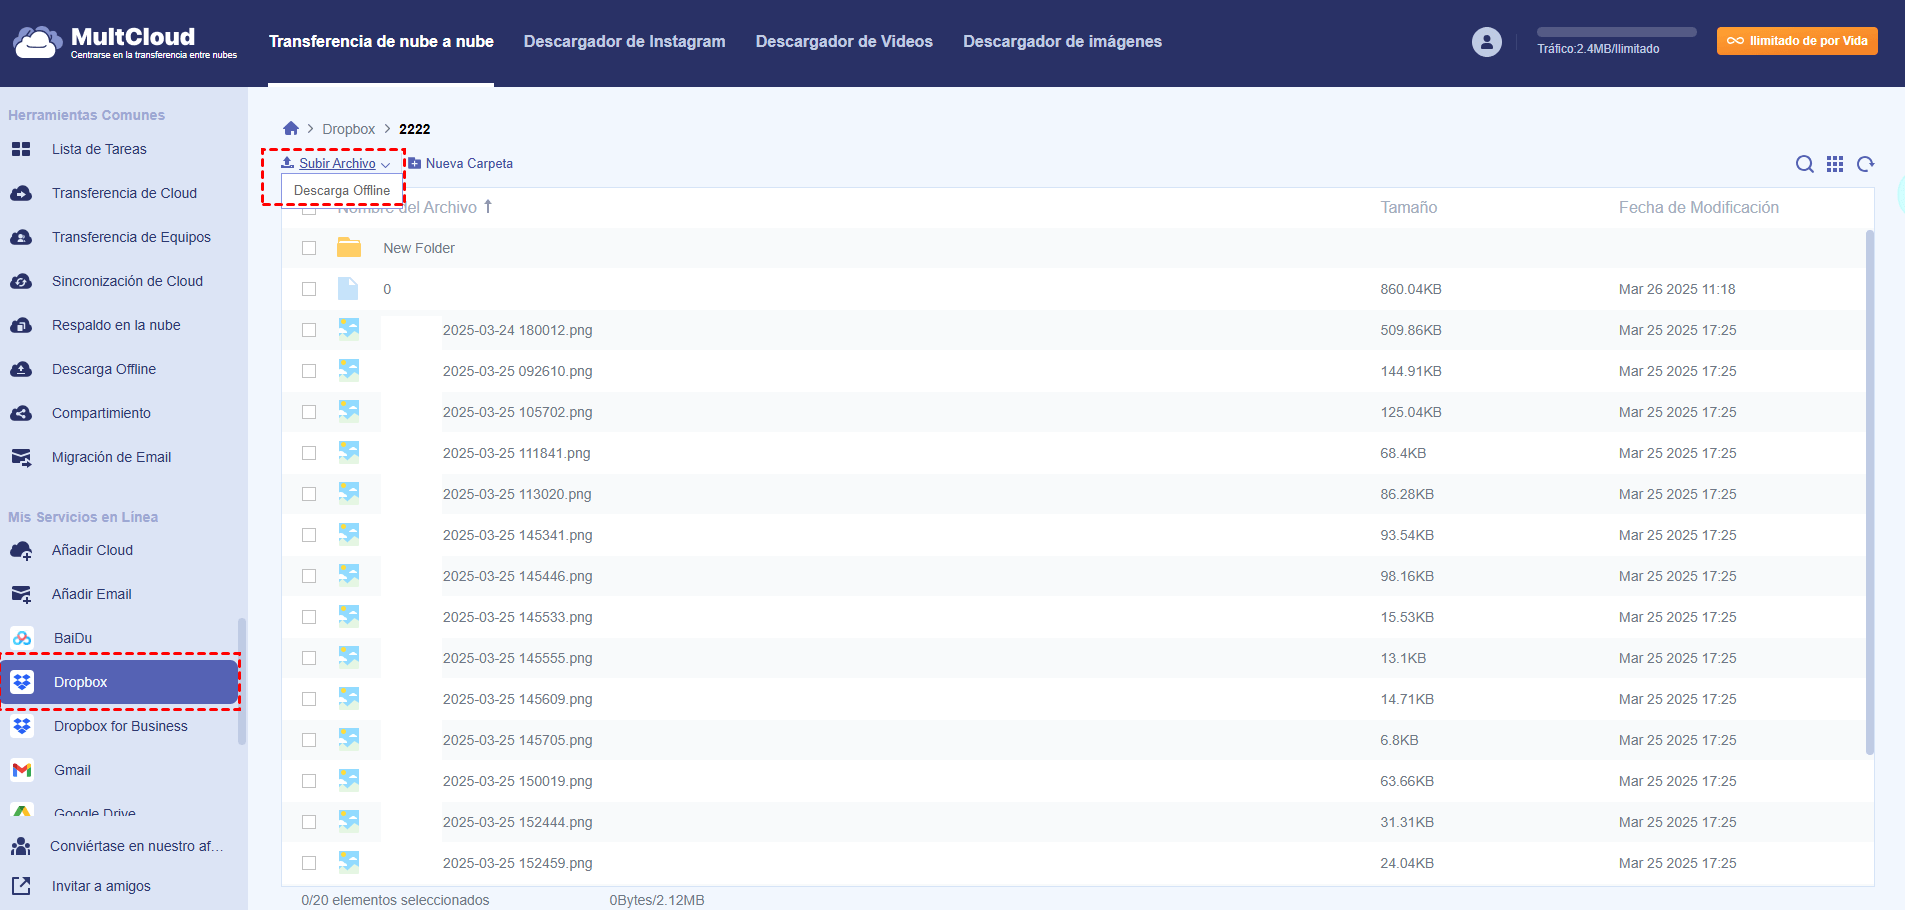
Task: Create a folder with Nueva Carpeta
Action: click(460, 163)
